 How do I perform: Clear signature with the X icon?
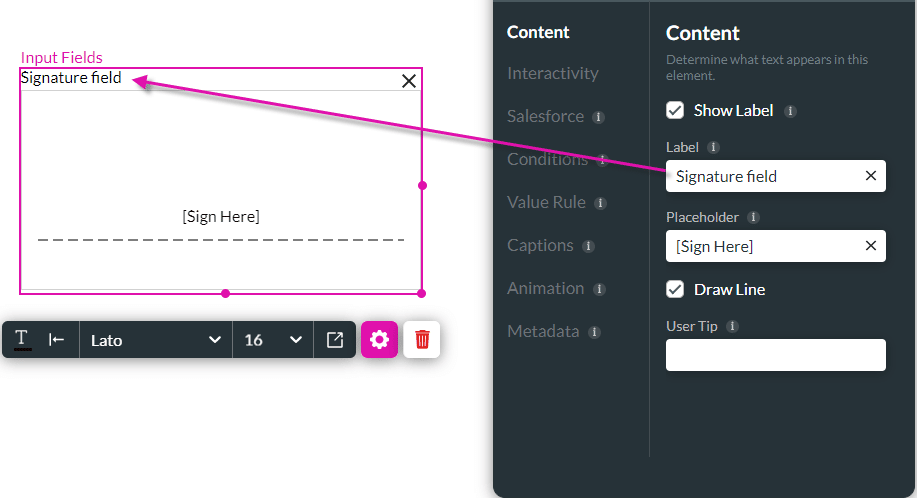(409, 81)
